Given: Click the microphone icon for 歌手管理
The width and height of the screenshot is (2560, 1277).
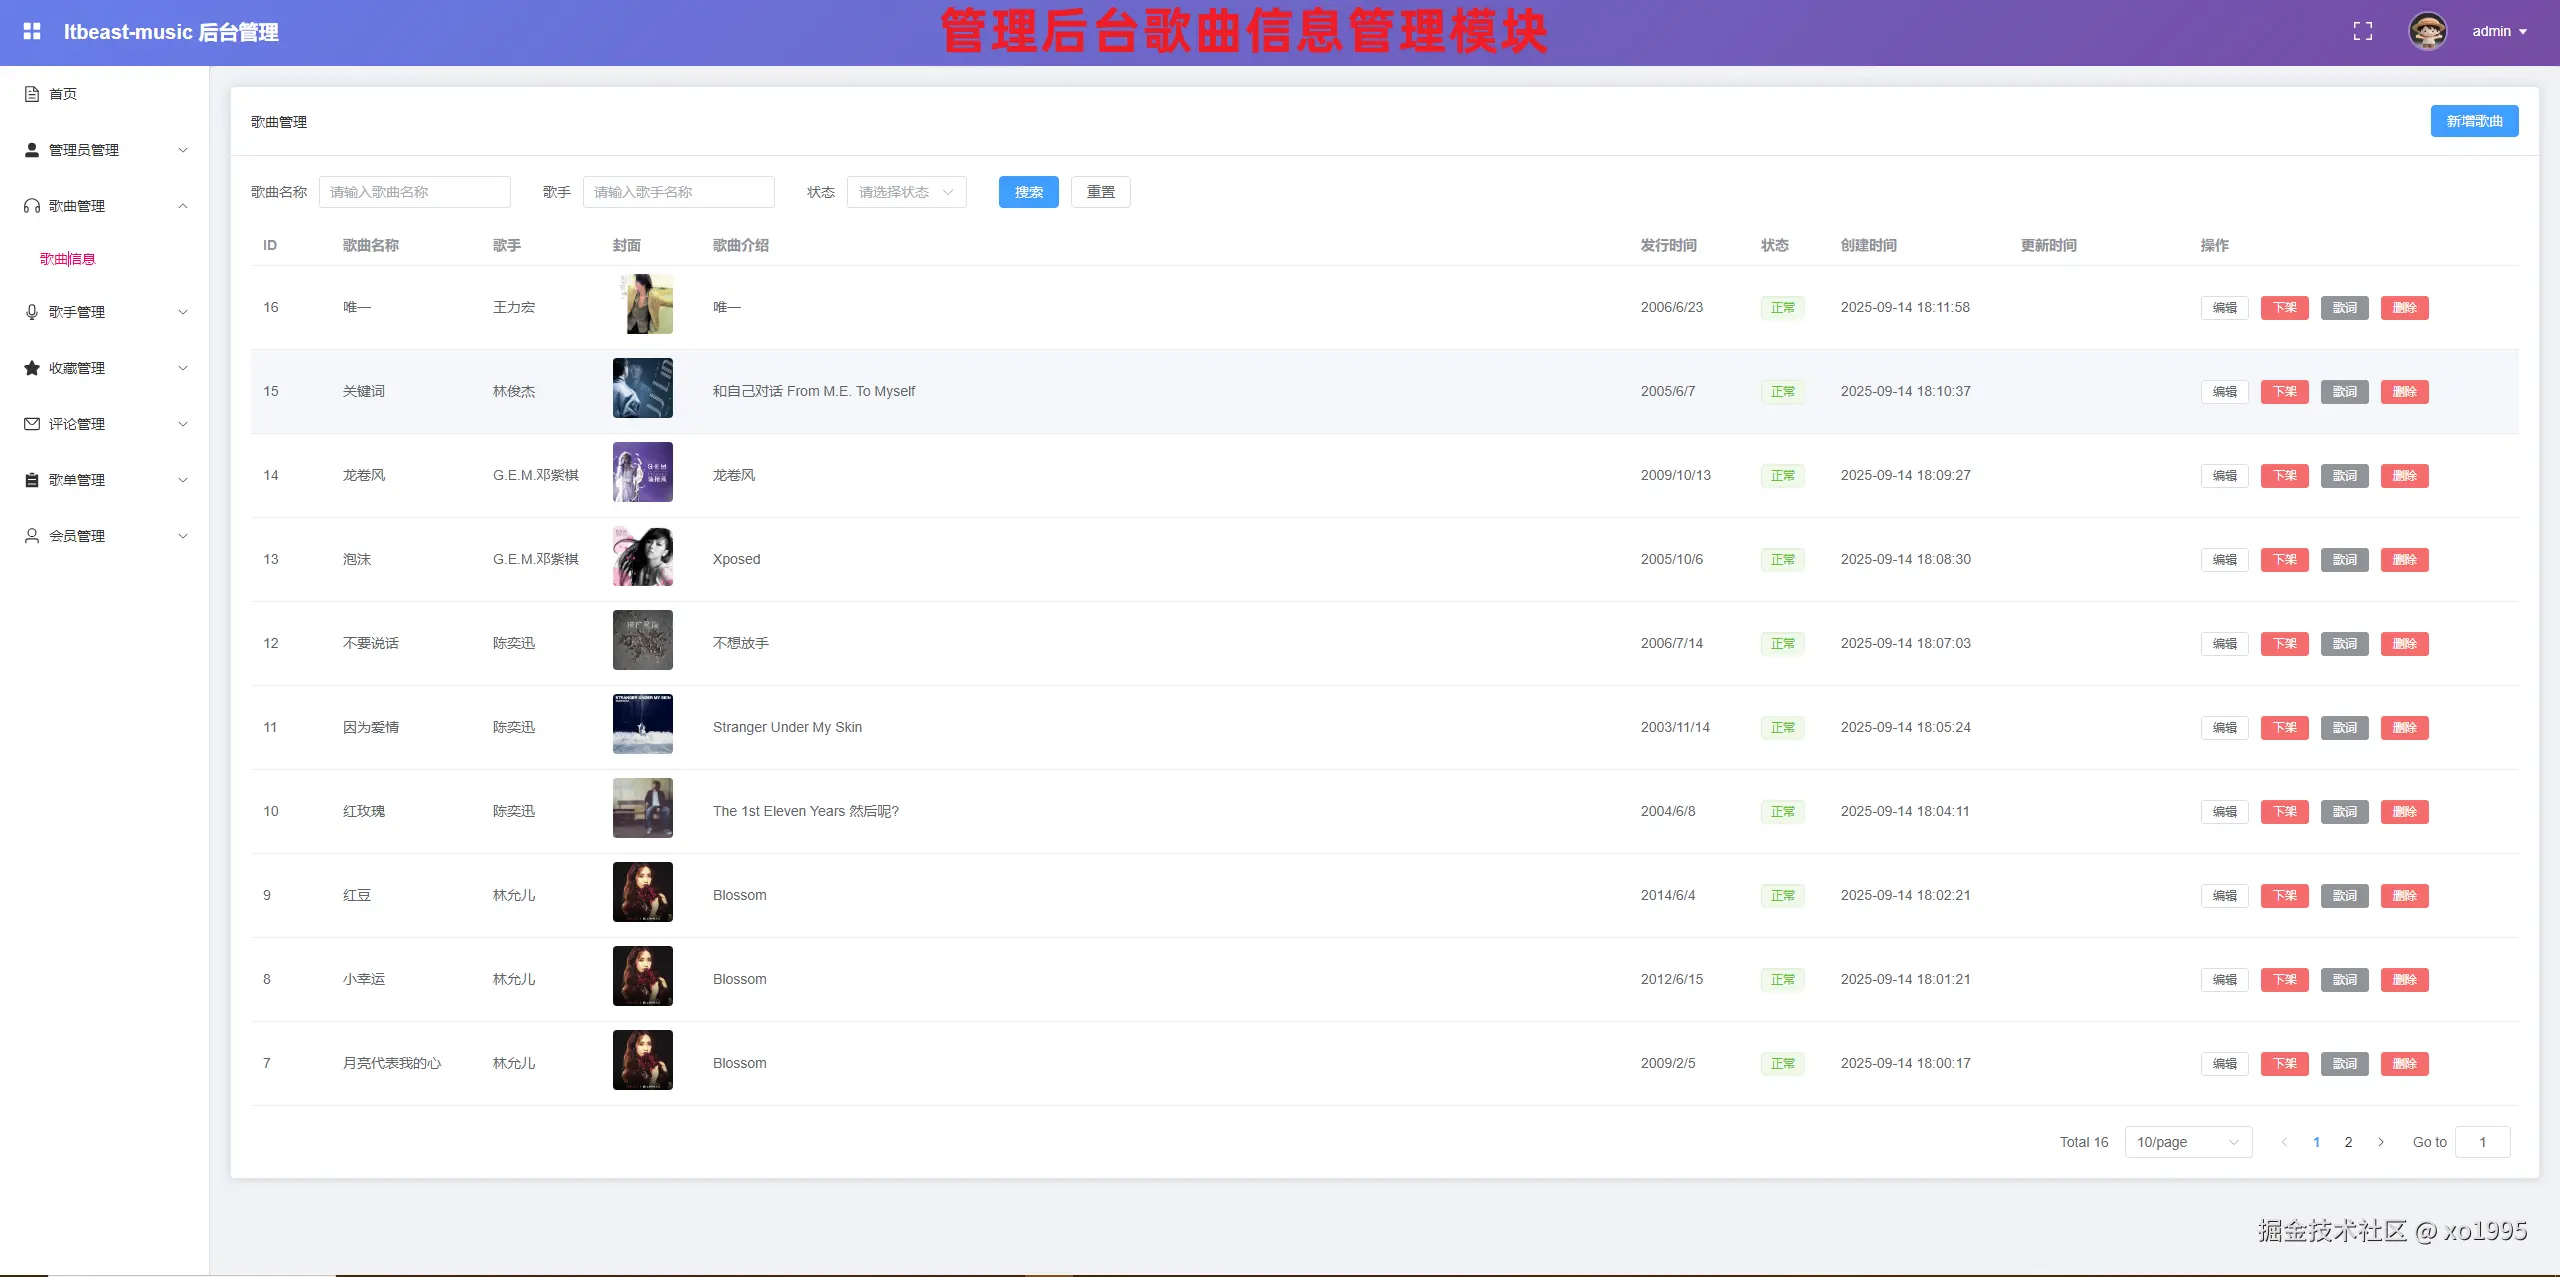Looking at the screenshot, I should pos(32,312).
